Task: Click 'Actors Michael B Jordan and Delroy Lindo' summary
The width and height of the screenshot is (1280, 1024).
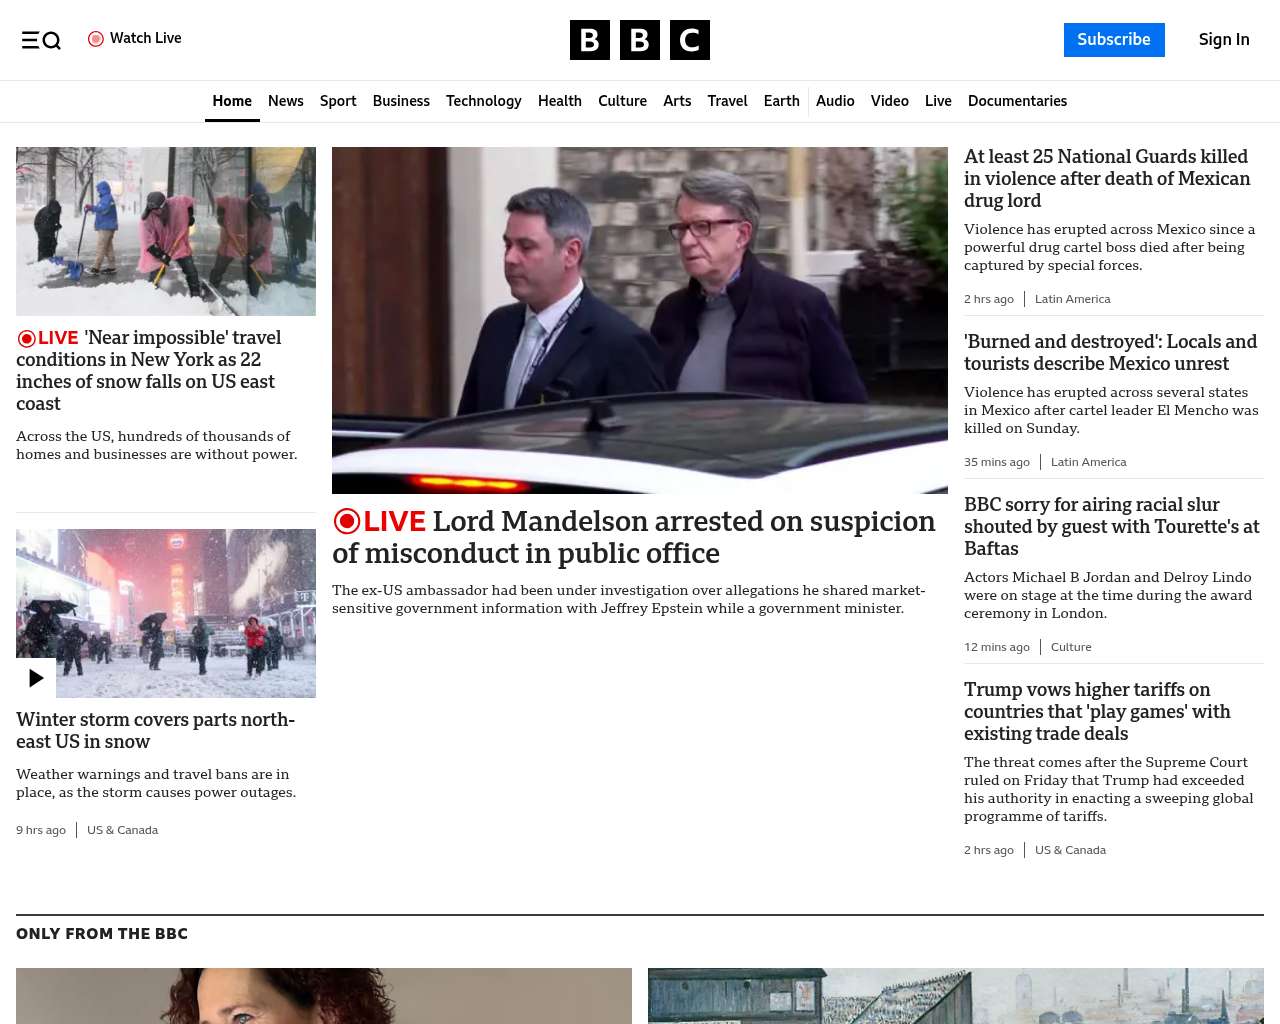Action: (x=1108, y=595)
